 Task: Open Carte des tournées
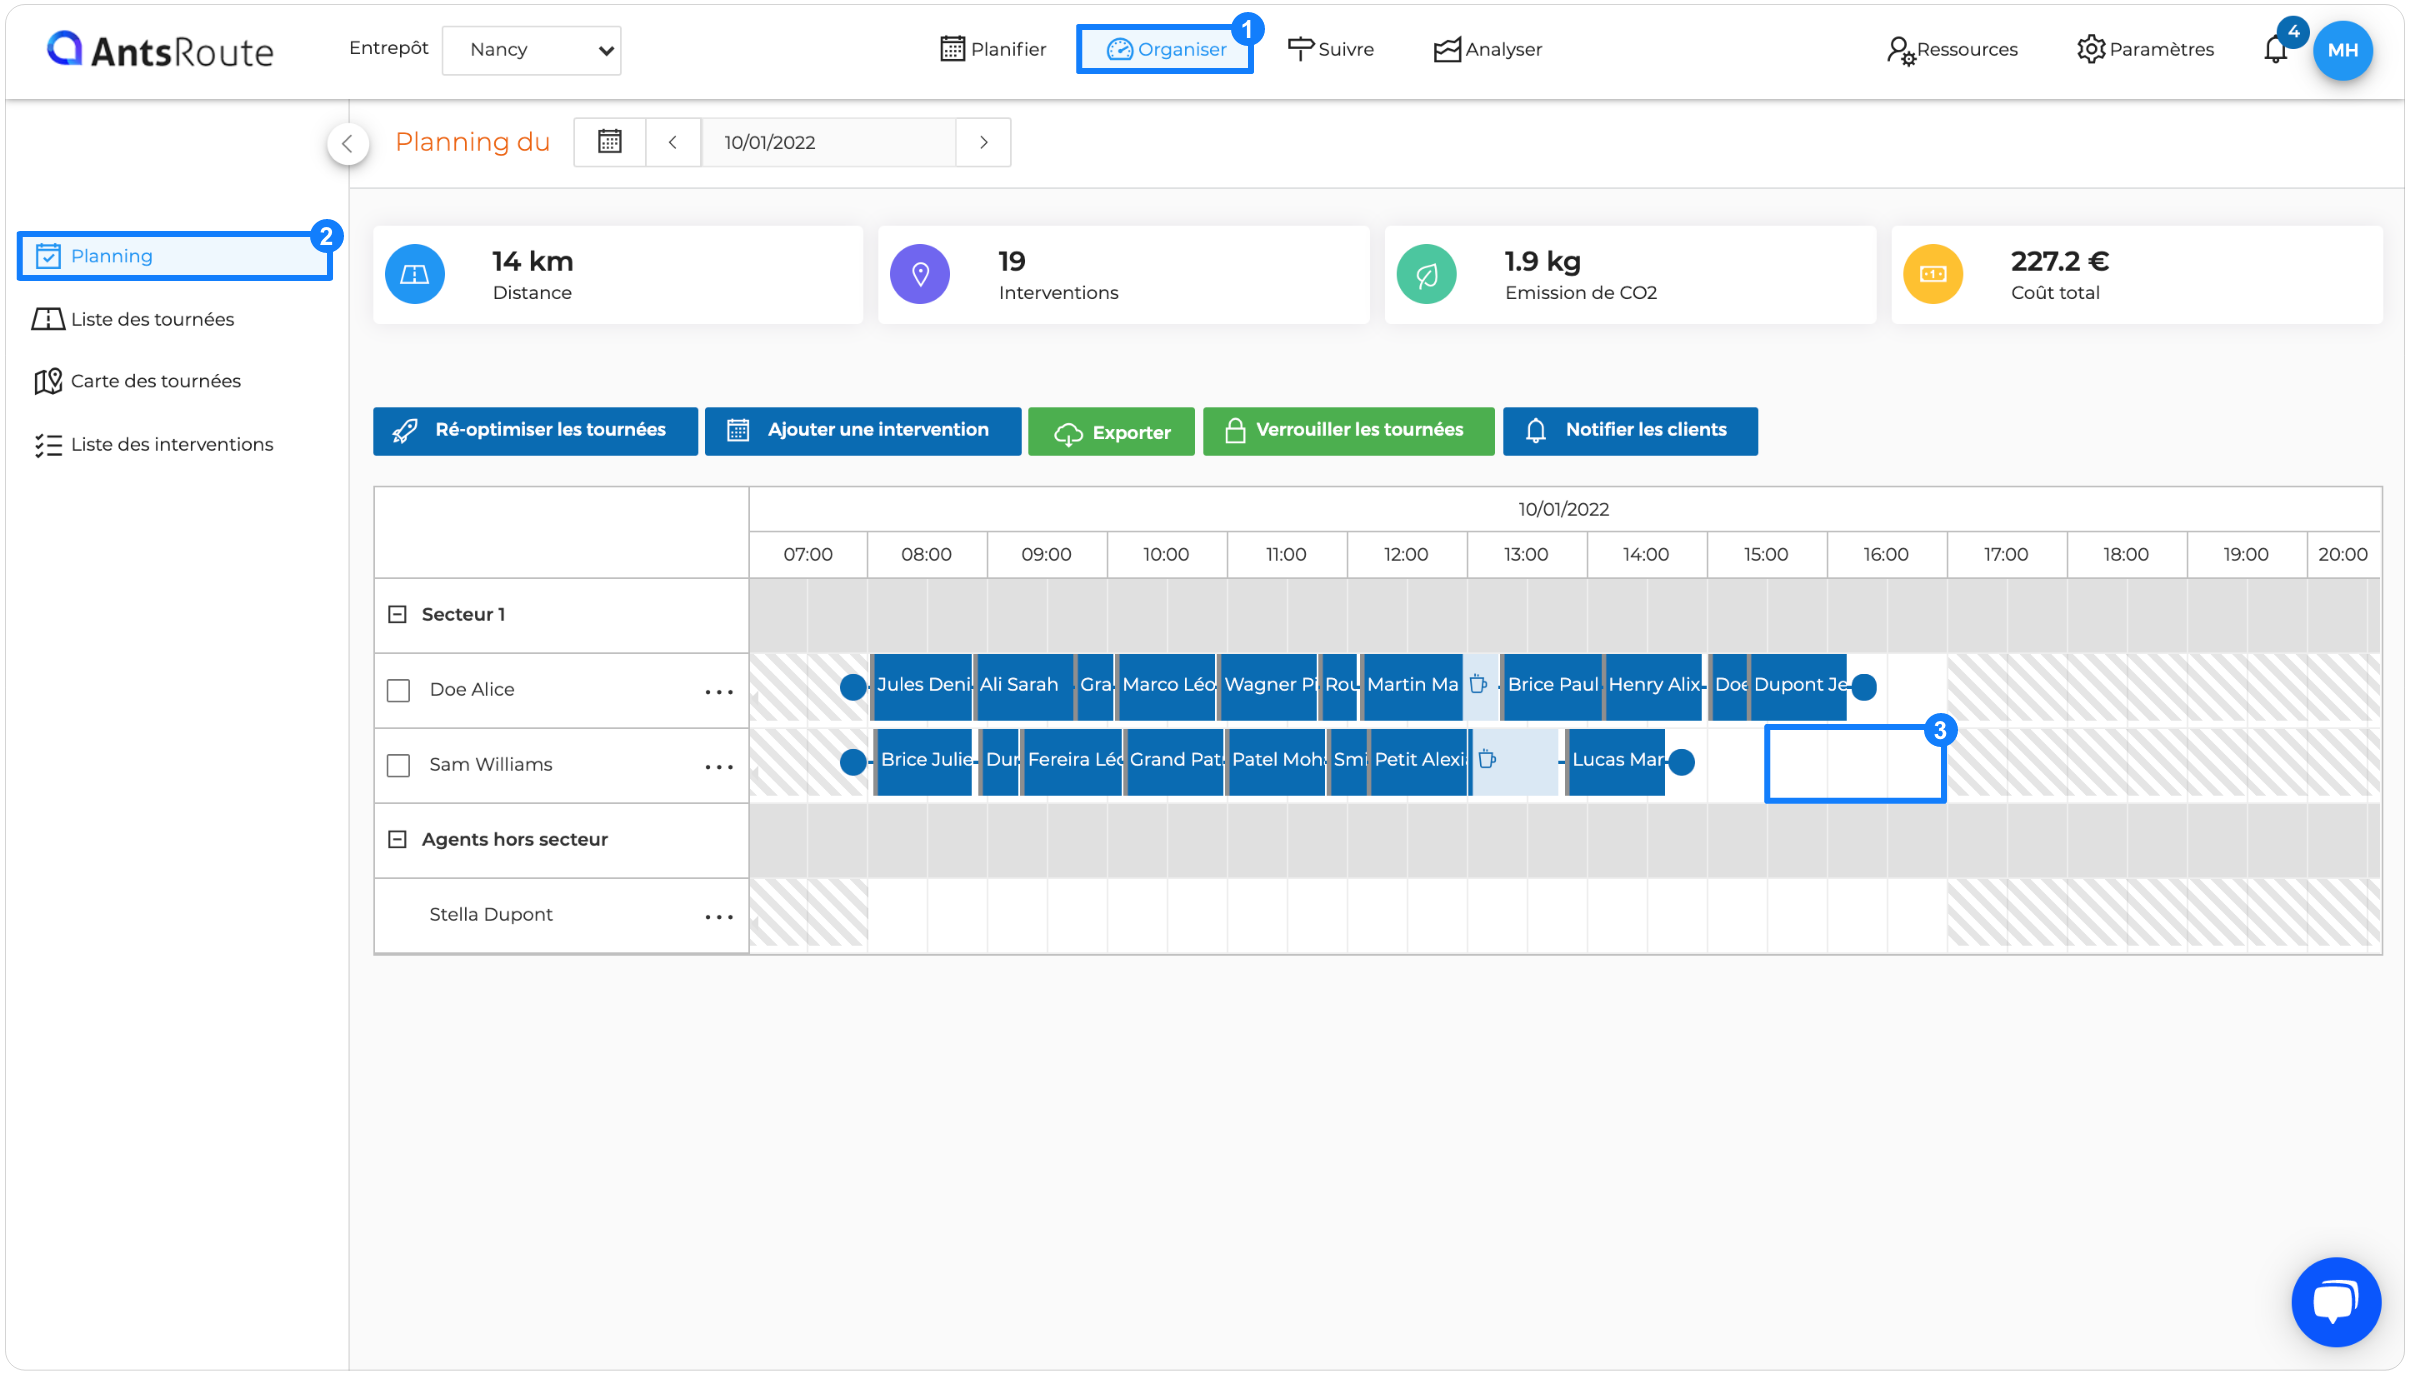[x=137, y=381]
